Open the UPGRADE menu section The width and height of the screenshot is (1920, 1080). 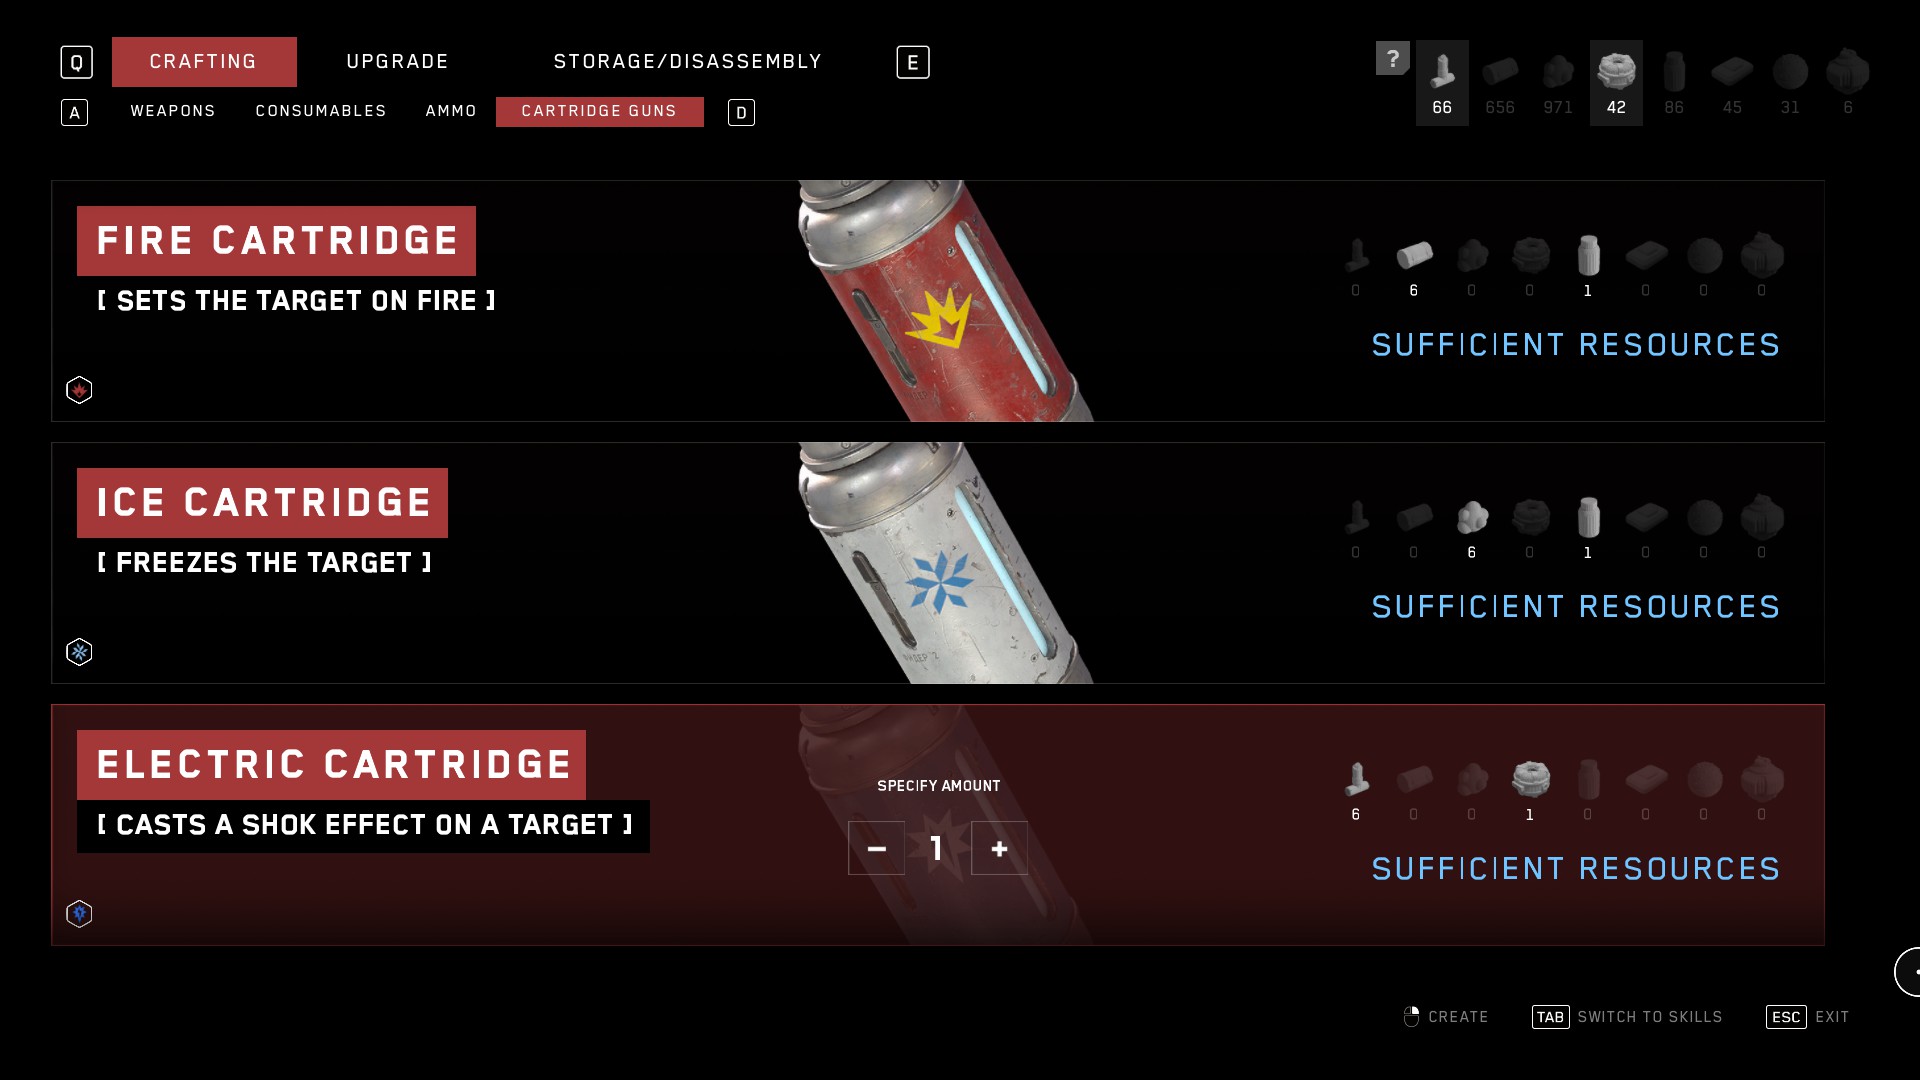[x=398, y=62]
